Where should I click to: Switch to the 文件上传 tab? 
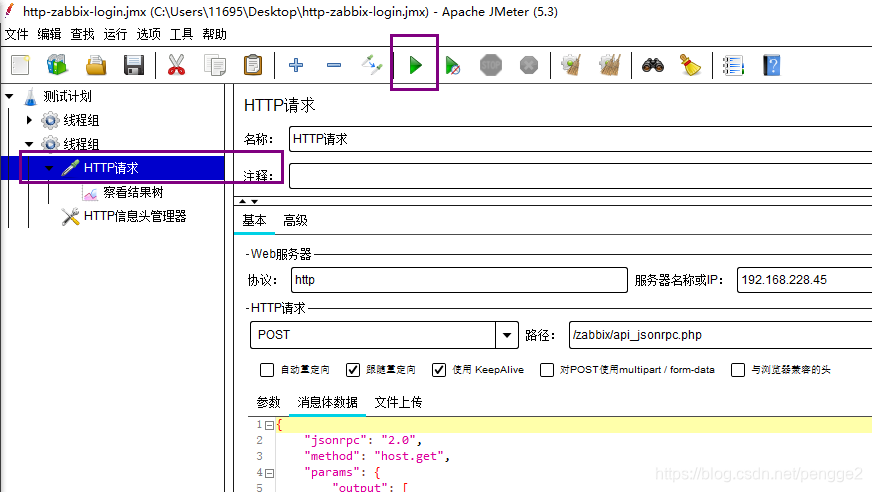pos(398,402)
